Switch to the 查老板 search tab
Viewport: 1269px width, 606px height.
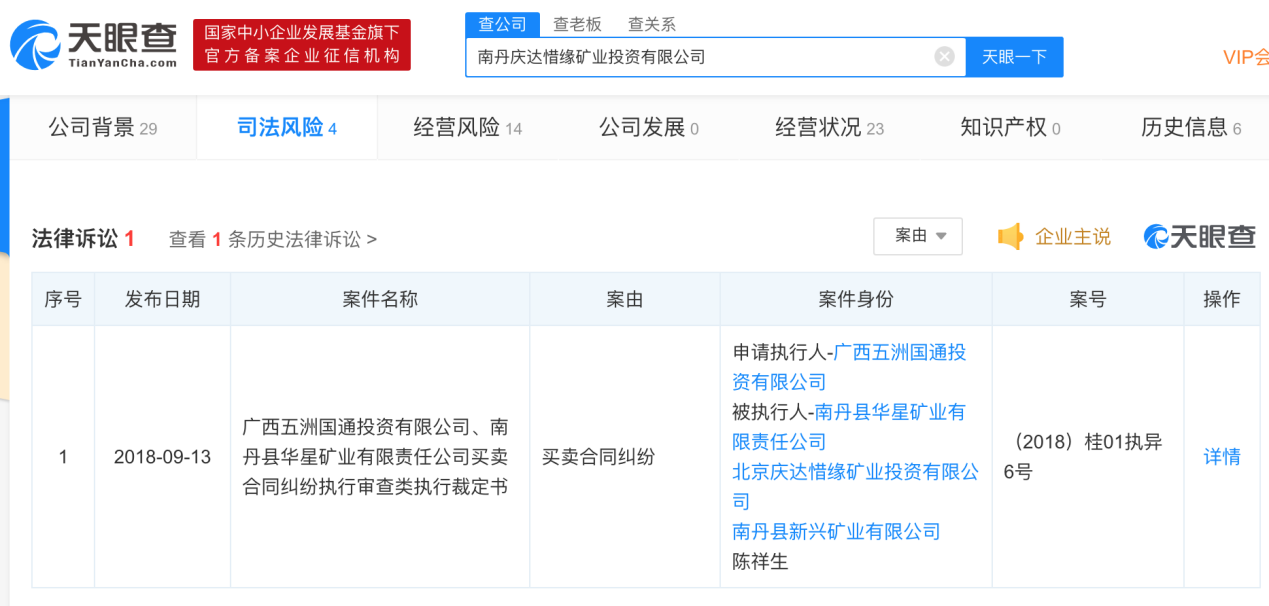(577, 25)
